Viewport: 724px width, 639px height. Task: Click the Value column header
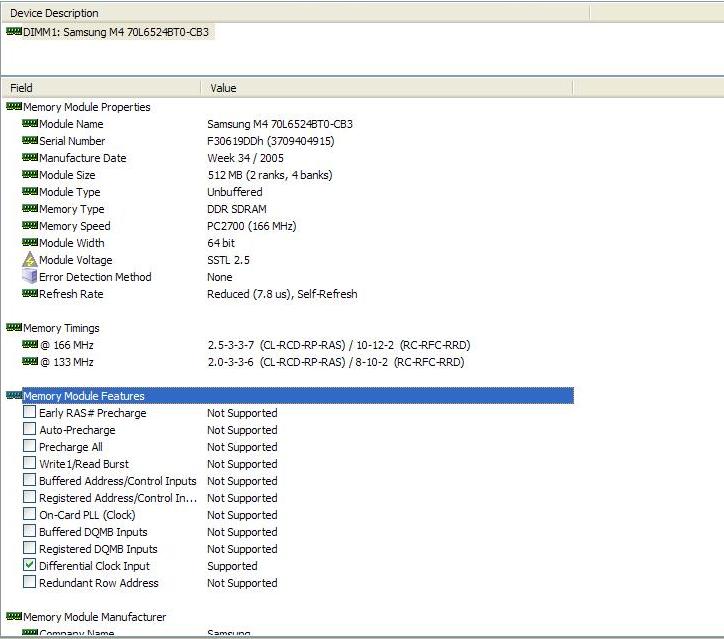[385, 88]
